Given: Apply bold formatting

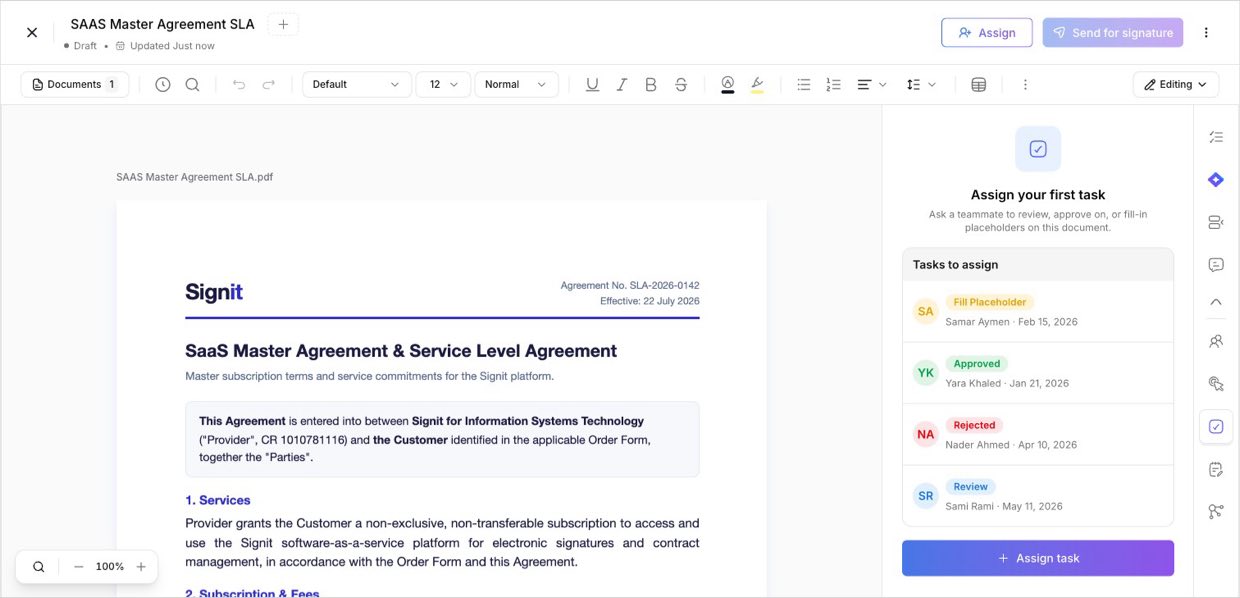Looking at the screenshot, I should pyautogui.click(x=651, y=85).
